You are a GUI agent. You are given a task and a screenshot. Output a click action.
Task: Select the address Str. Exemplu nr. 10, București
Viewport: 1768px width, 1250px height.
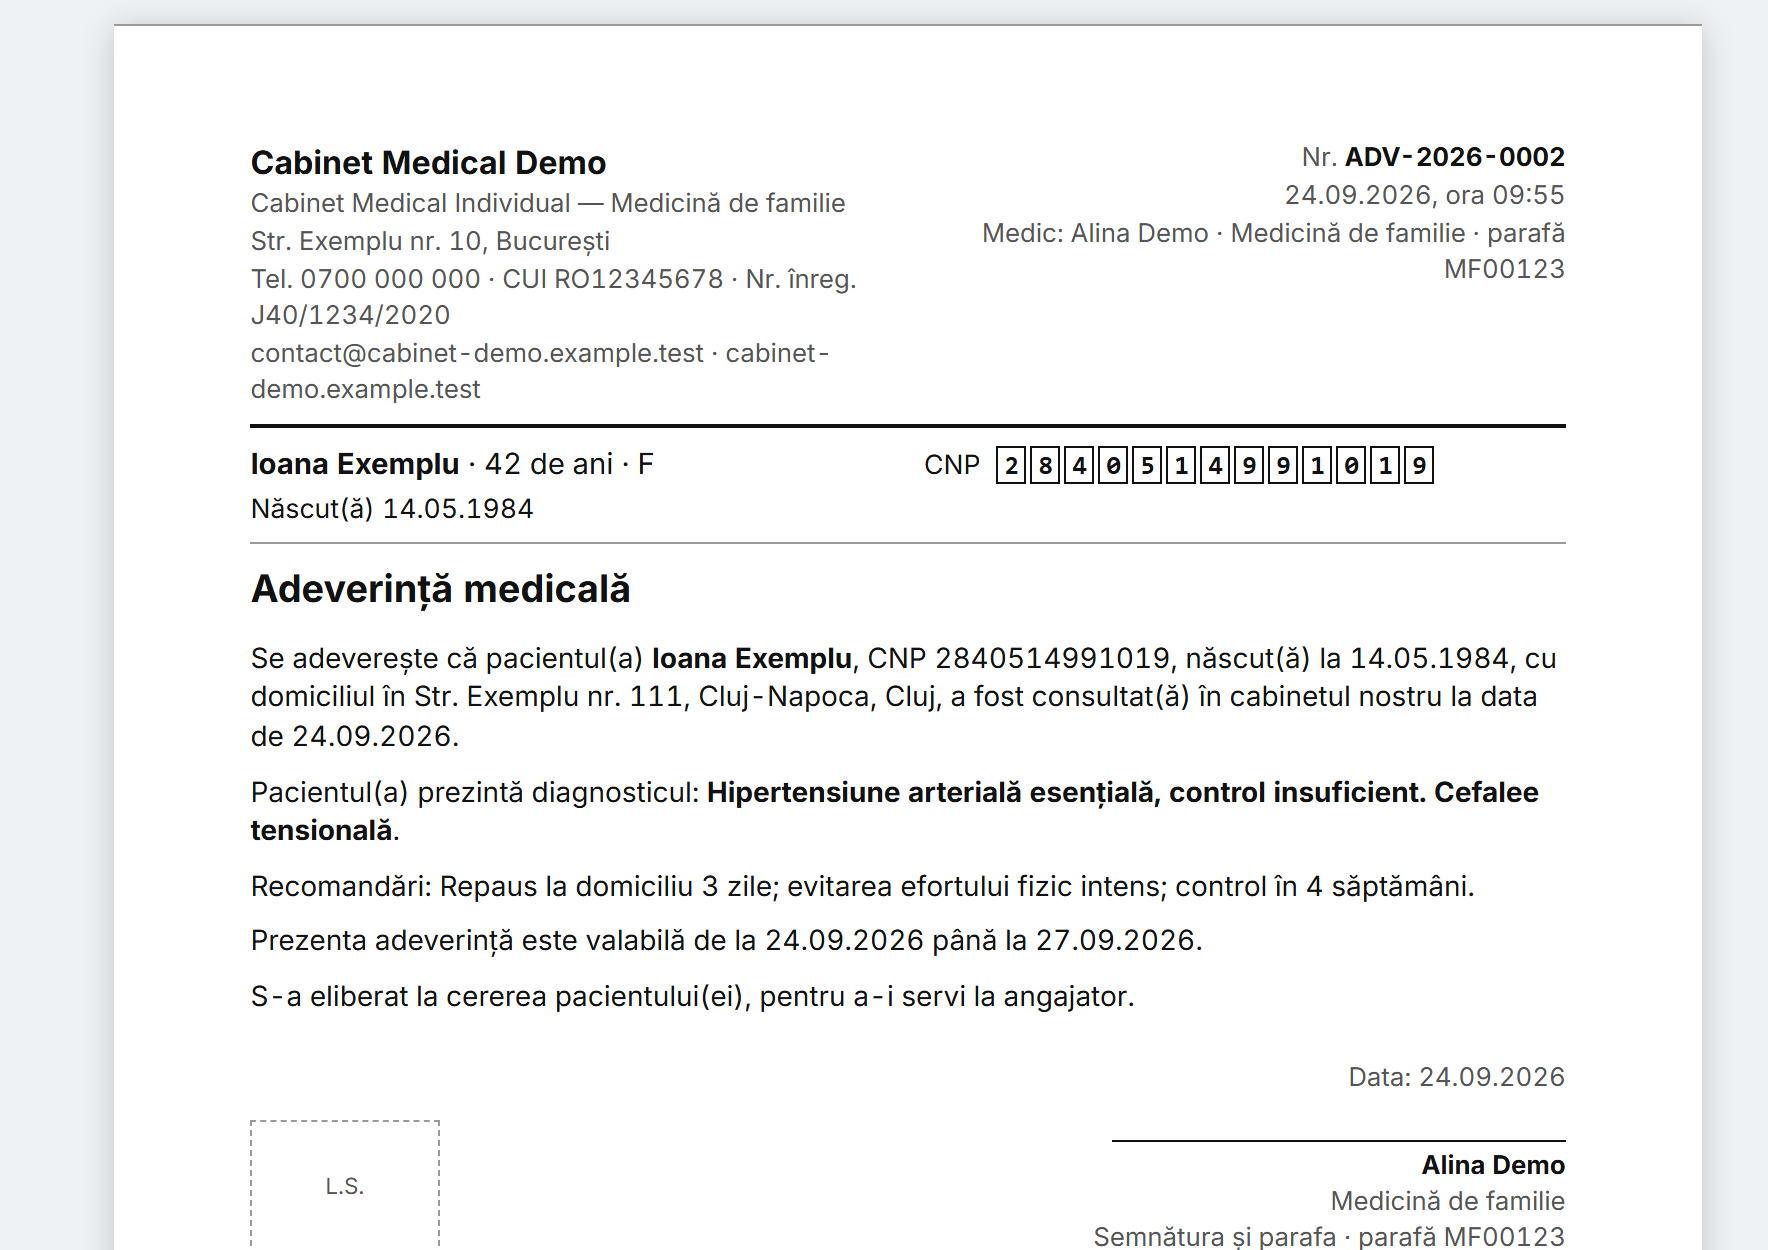point(430,241)
